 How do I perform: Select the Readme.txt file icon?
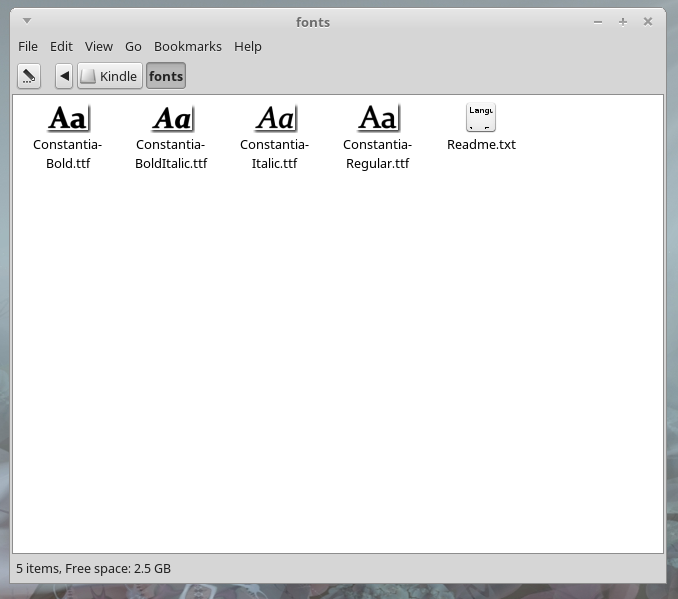[x=481, y=118]
